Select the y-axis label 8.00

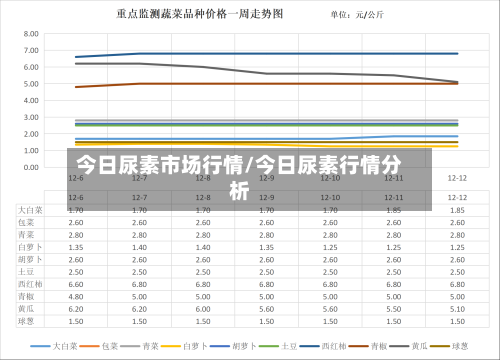31,34
